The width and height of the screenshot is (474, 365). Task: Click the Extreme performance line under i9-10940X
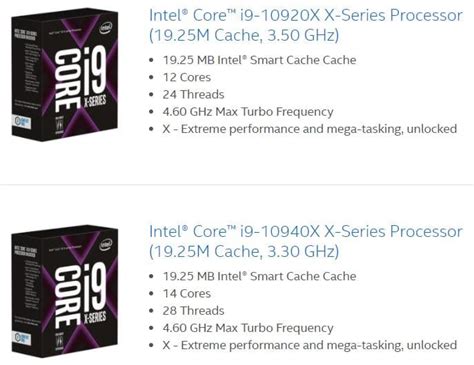310,345
